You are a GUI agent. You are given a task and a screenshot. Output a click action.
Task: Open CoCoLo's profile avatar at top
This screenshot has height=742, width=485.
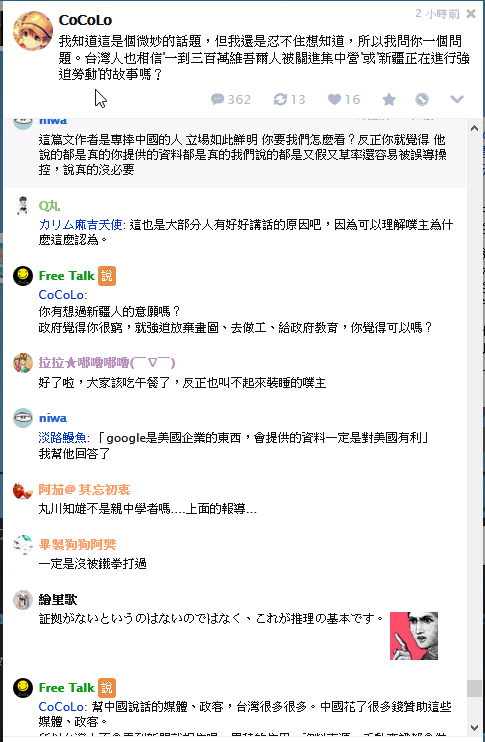[33, 31]
